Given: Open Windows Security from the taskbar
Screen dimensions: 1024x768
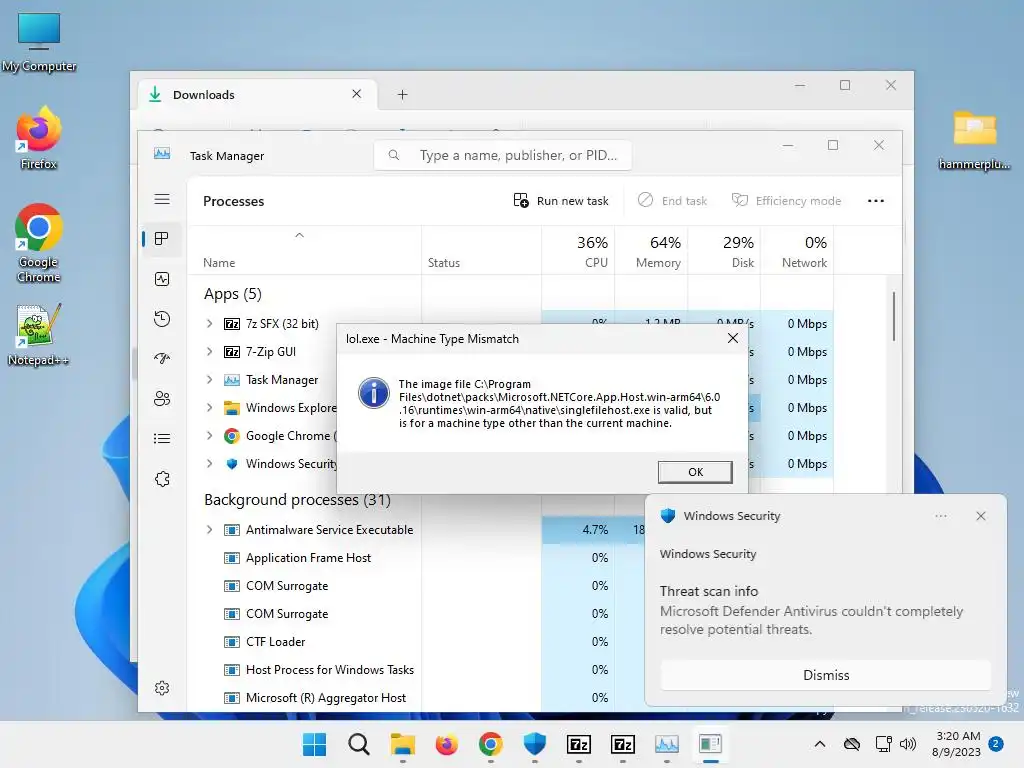Looking at the screenshot, I should tap(535, 744).
